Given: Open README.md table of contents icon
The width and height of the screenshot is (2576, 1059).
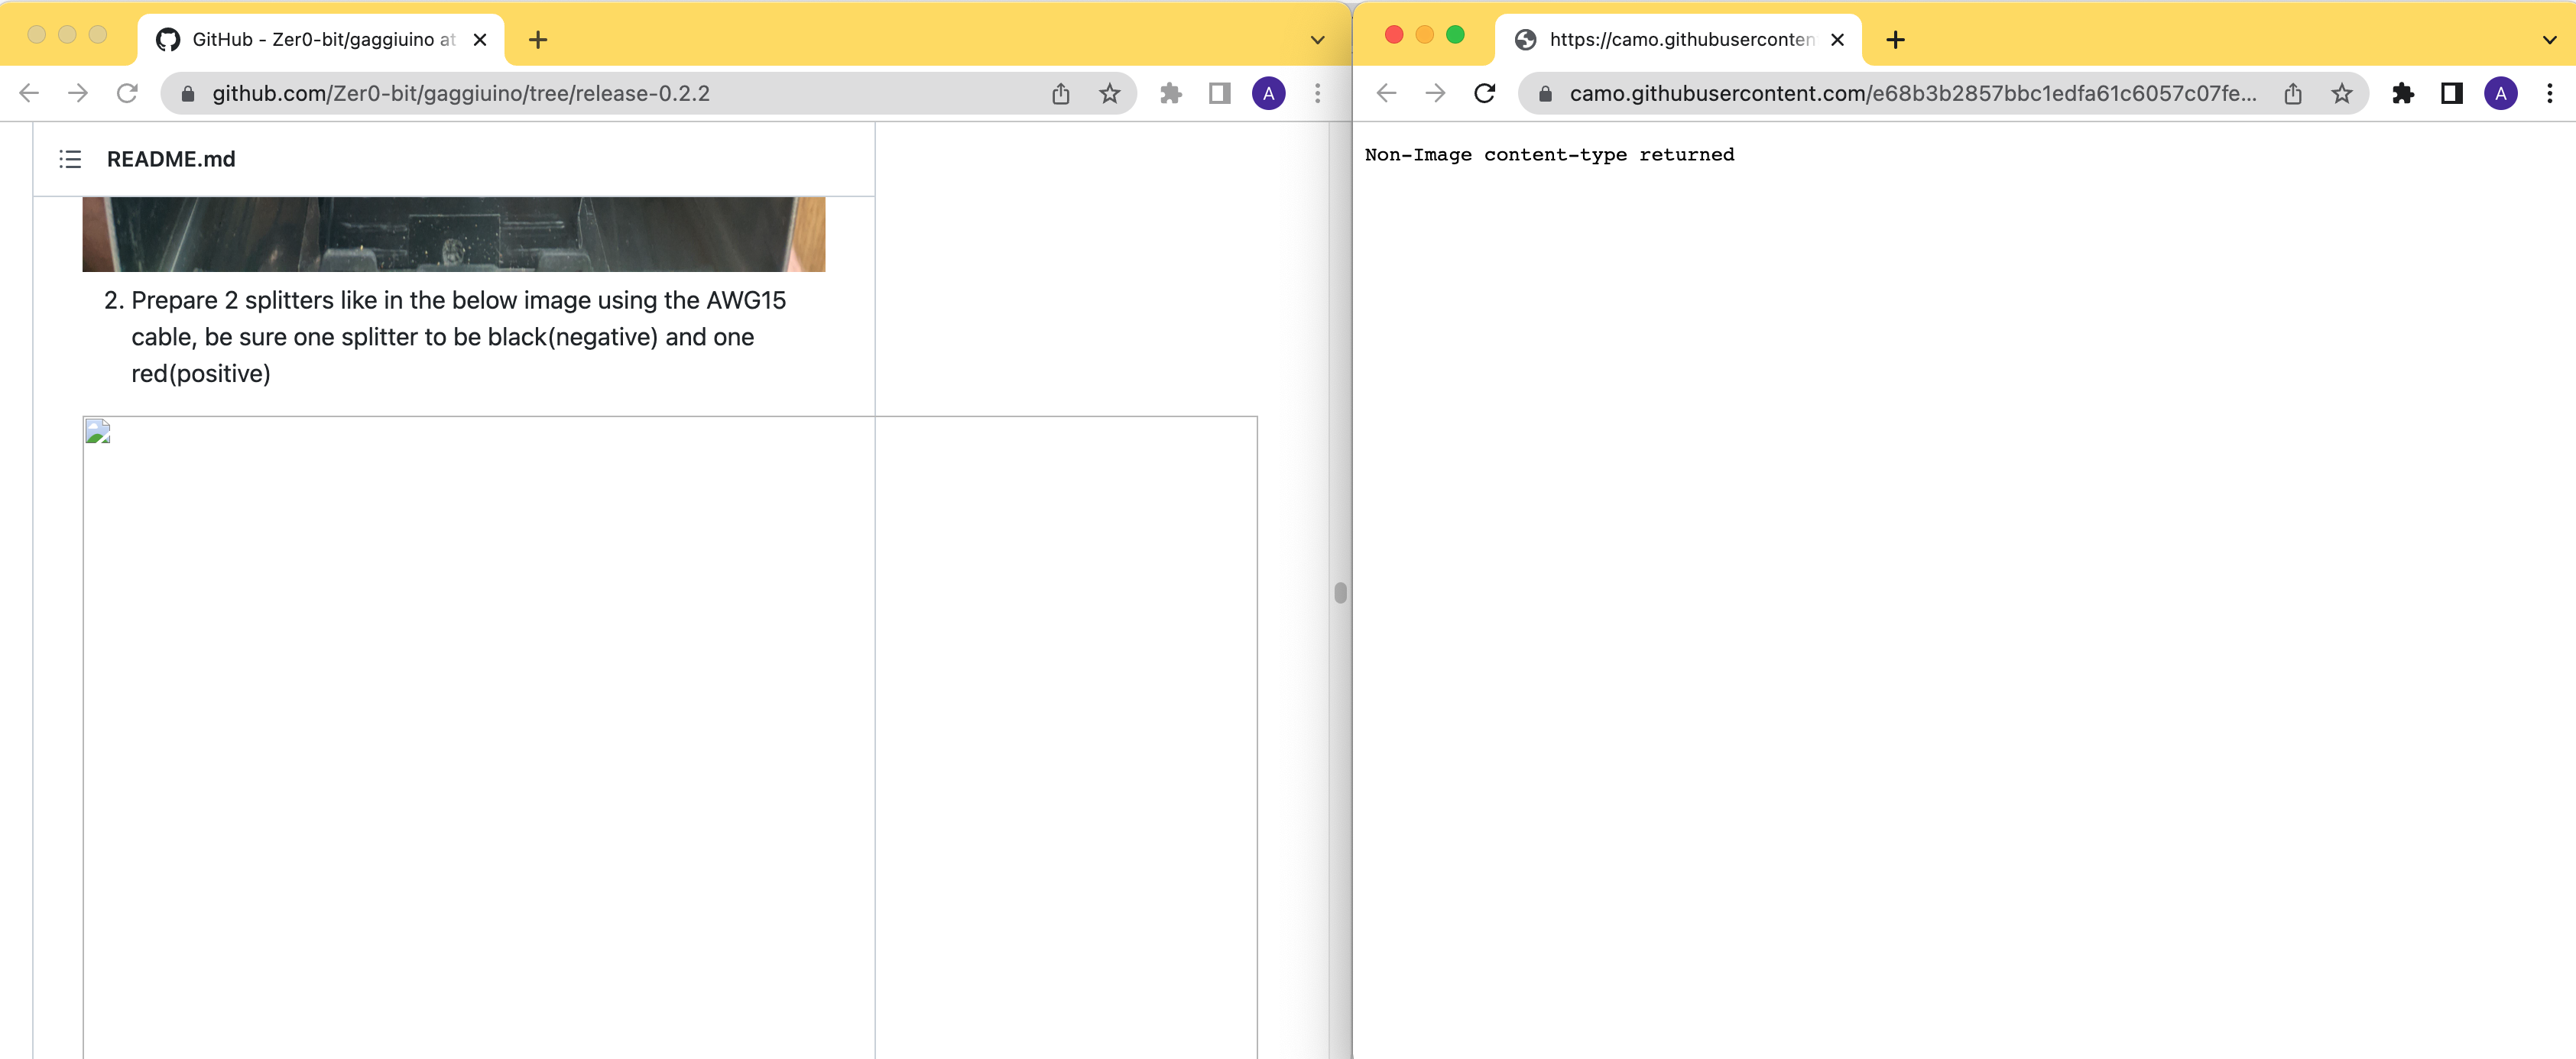Looking at the screenshot, I should [70, 159].
